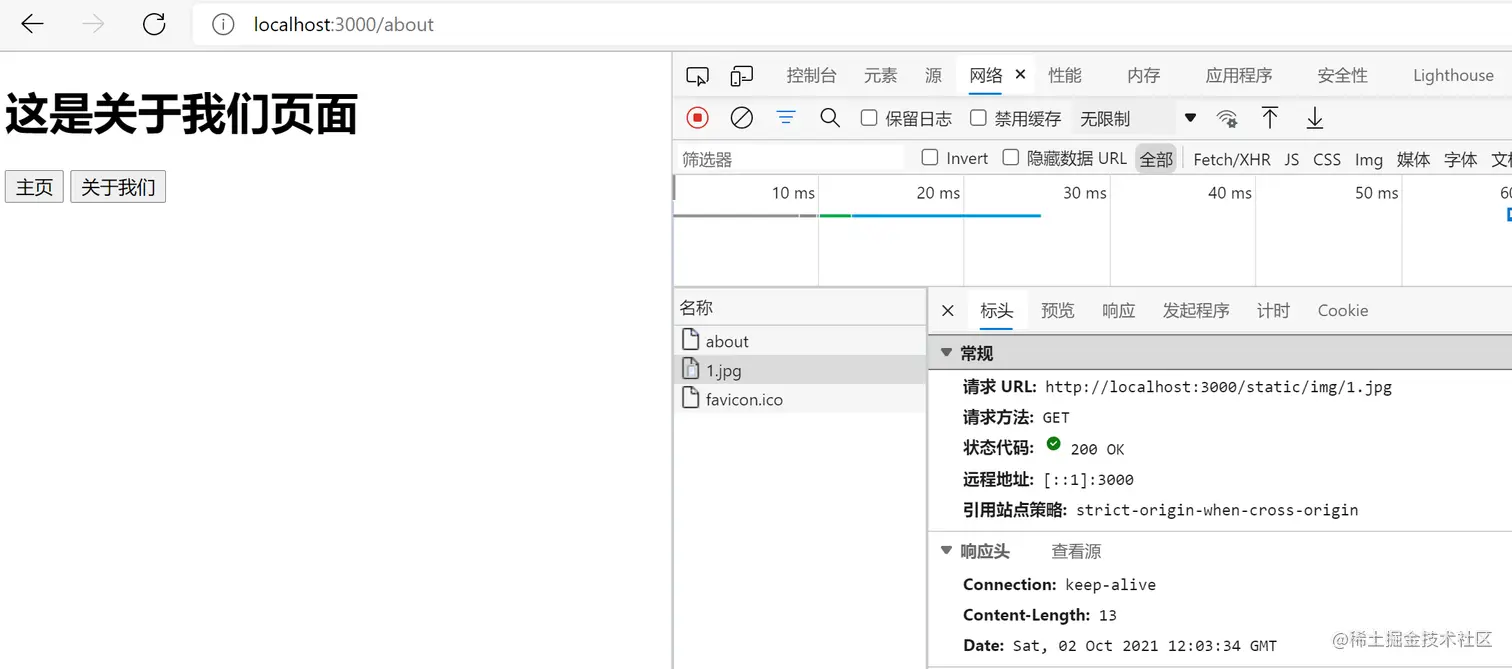Click the about file icon
This screenshot has width=1512, height=669.
(x=690, y=340)
